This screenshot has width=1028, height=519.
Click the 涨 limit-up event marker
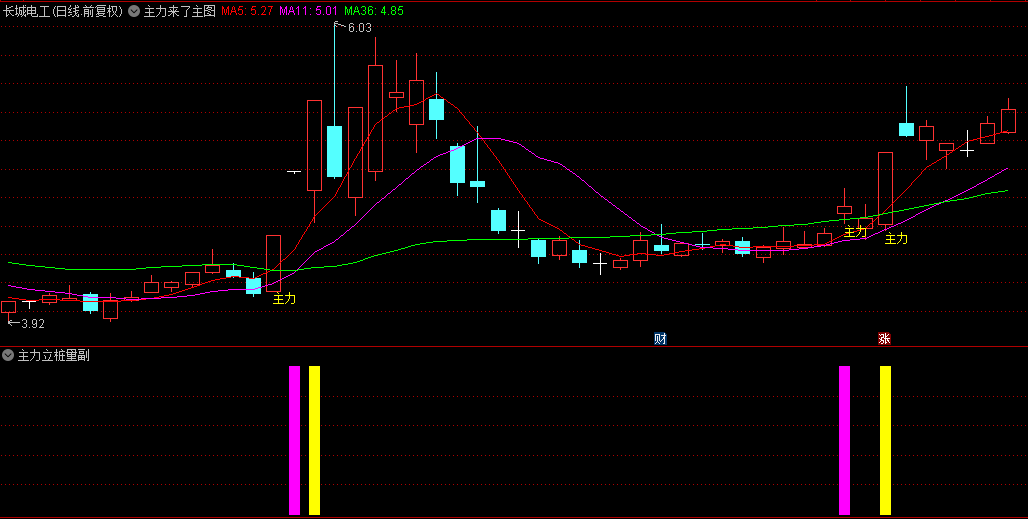coord(884,339)
